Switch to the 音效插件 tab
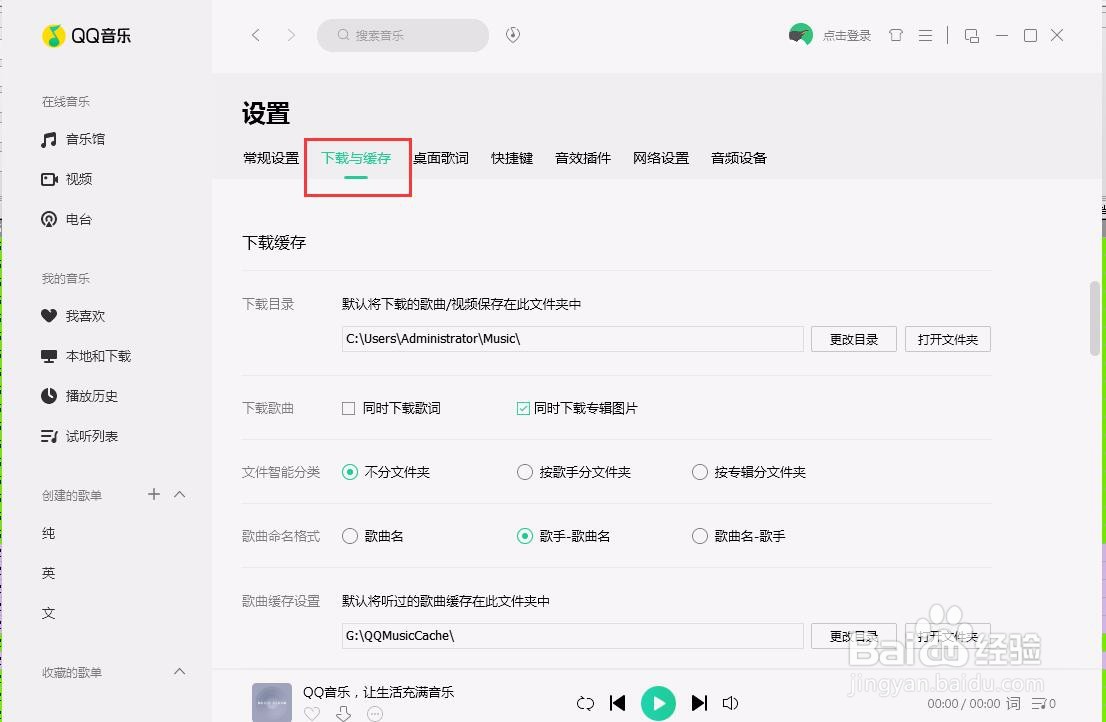 click(582, 157)
